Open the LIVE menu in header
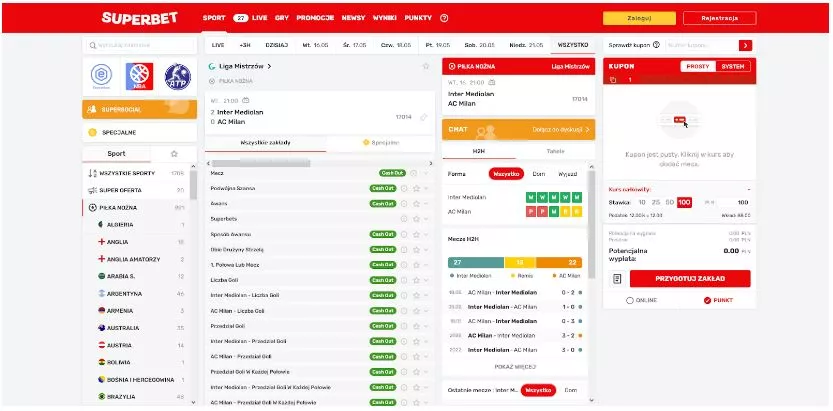Image resolution: width=833 pixels, height=411 pixels. tap(260, 18)
